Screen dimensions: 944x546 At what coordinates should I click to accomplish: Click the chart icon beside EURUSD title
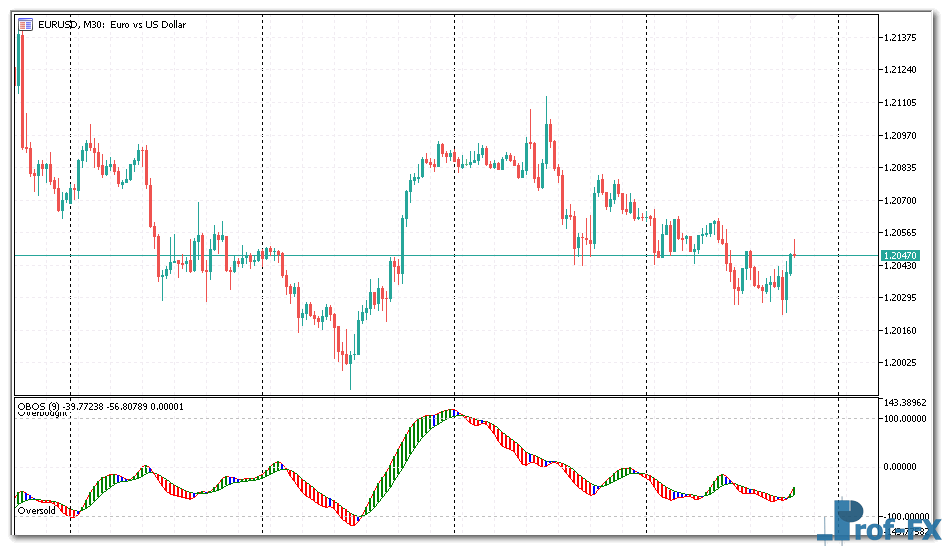(25, 23)
